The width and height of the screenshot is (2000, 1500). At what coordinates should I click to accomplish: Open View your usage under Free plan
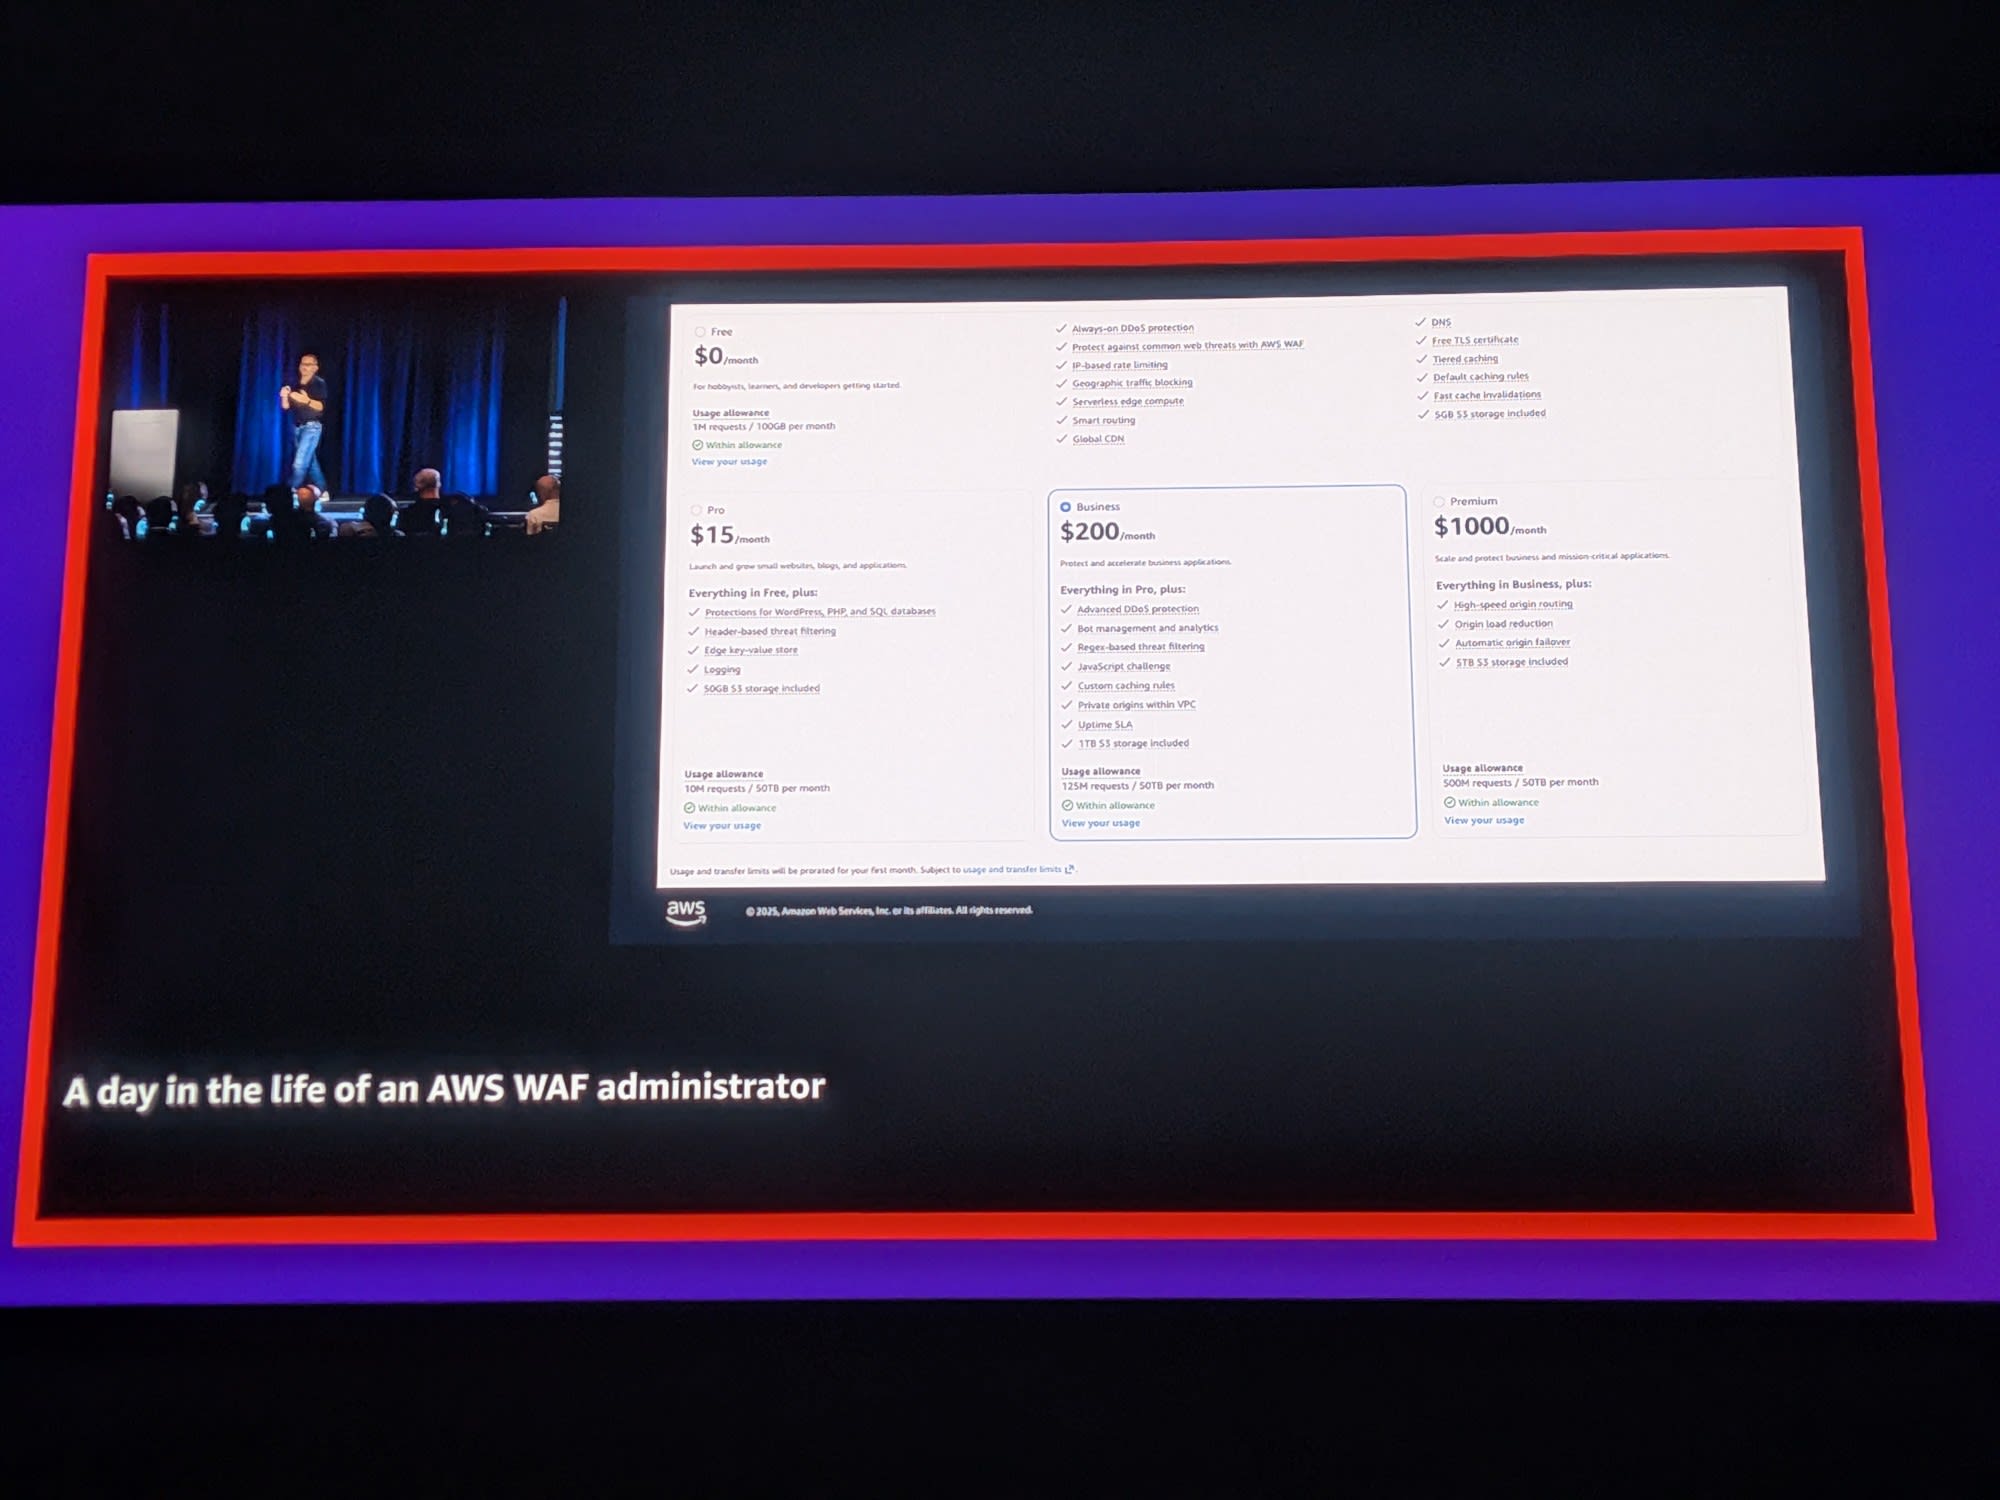tap(729, 462)
